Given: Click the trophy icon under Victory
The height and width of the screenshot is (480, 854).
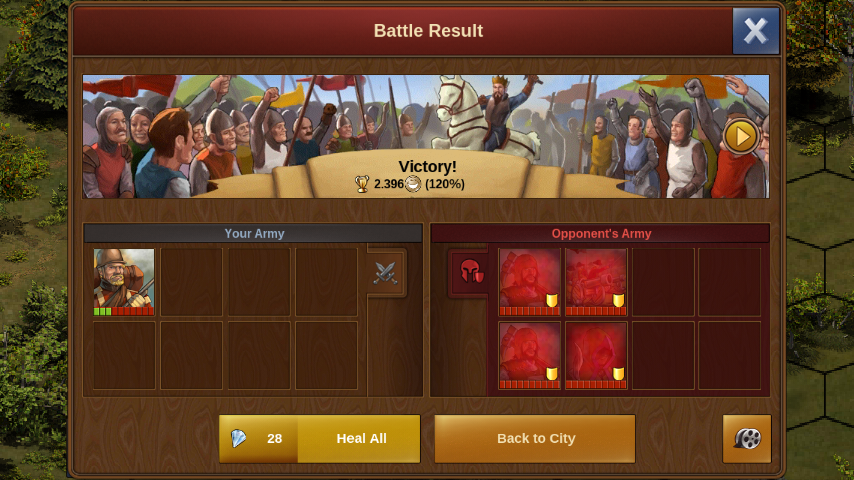Looking at the screenshot, I should pyautogui.click(x=362, y=184).
